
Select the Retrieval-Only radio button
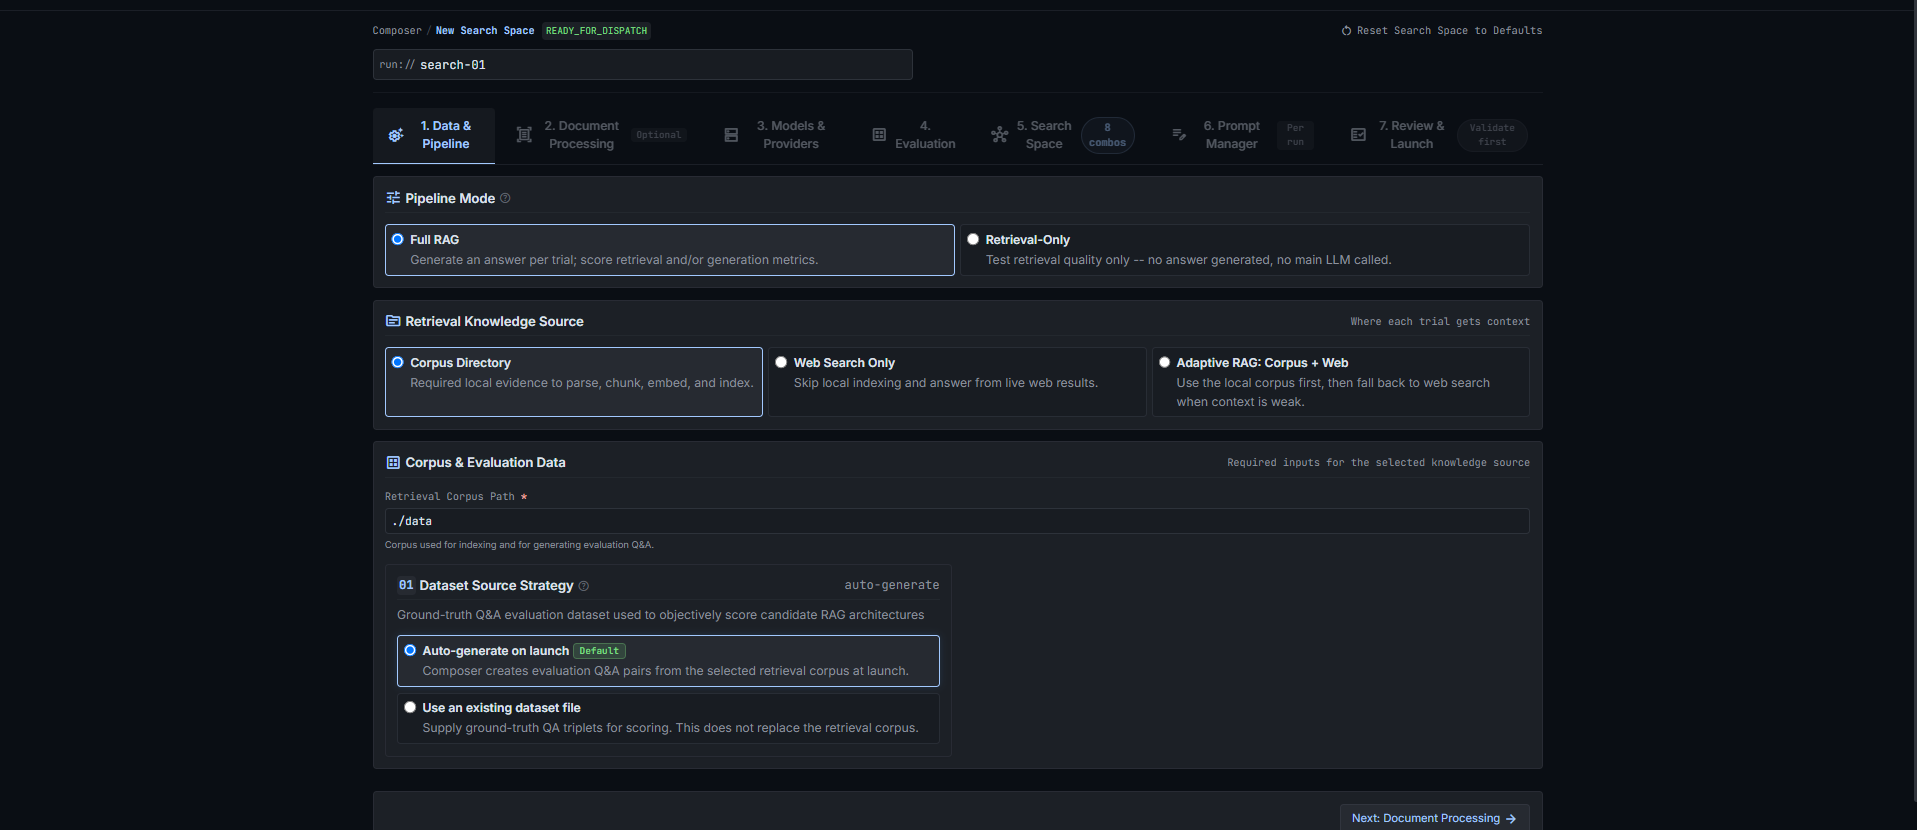(x=973, y=239)
